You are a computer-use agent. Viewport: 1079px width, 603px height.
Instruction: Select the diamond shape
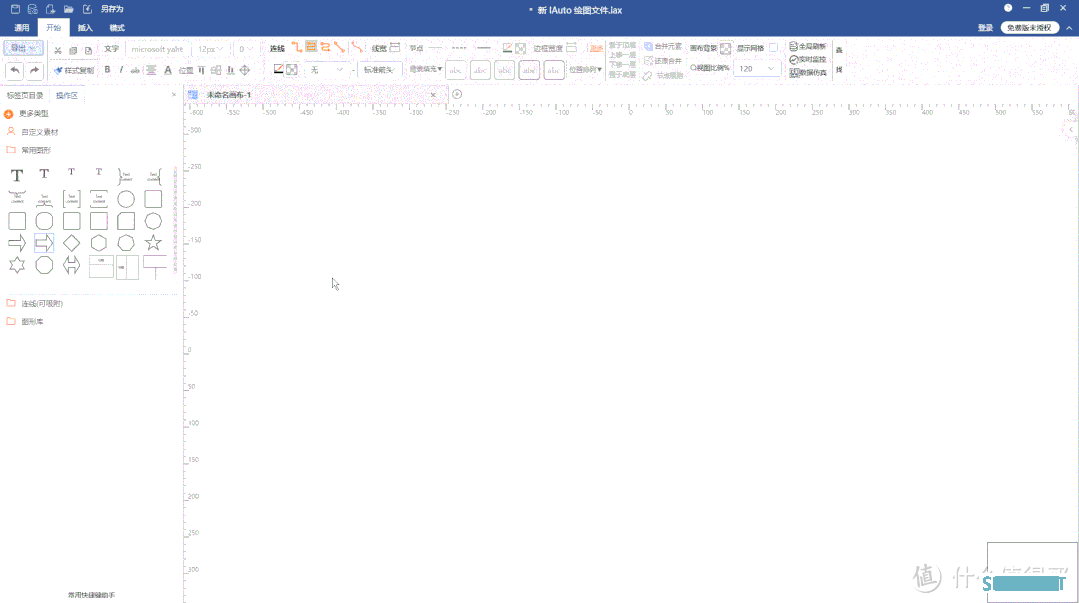[x=72, y=243]
